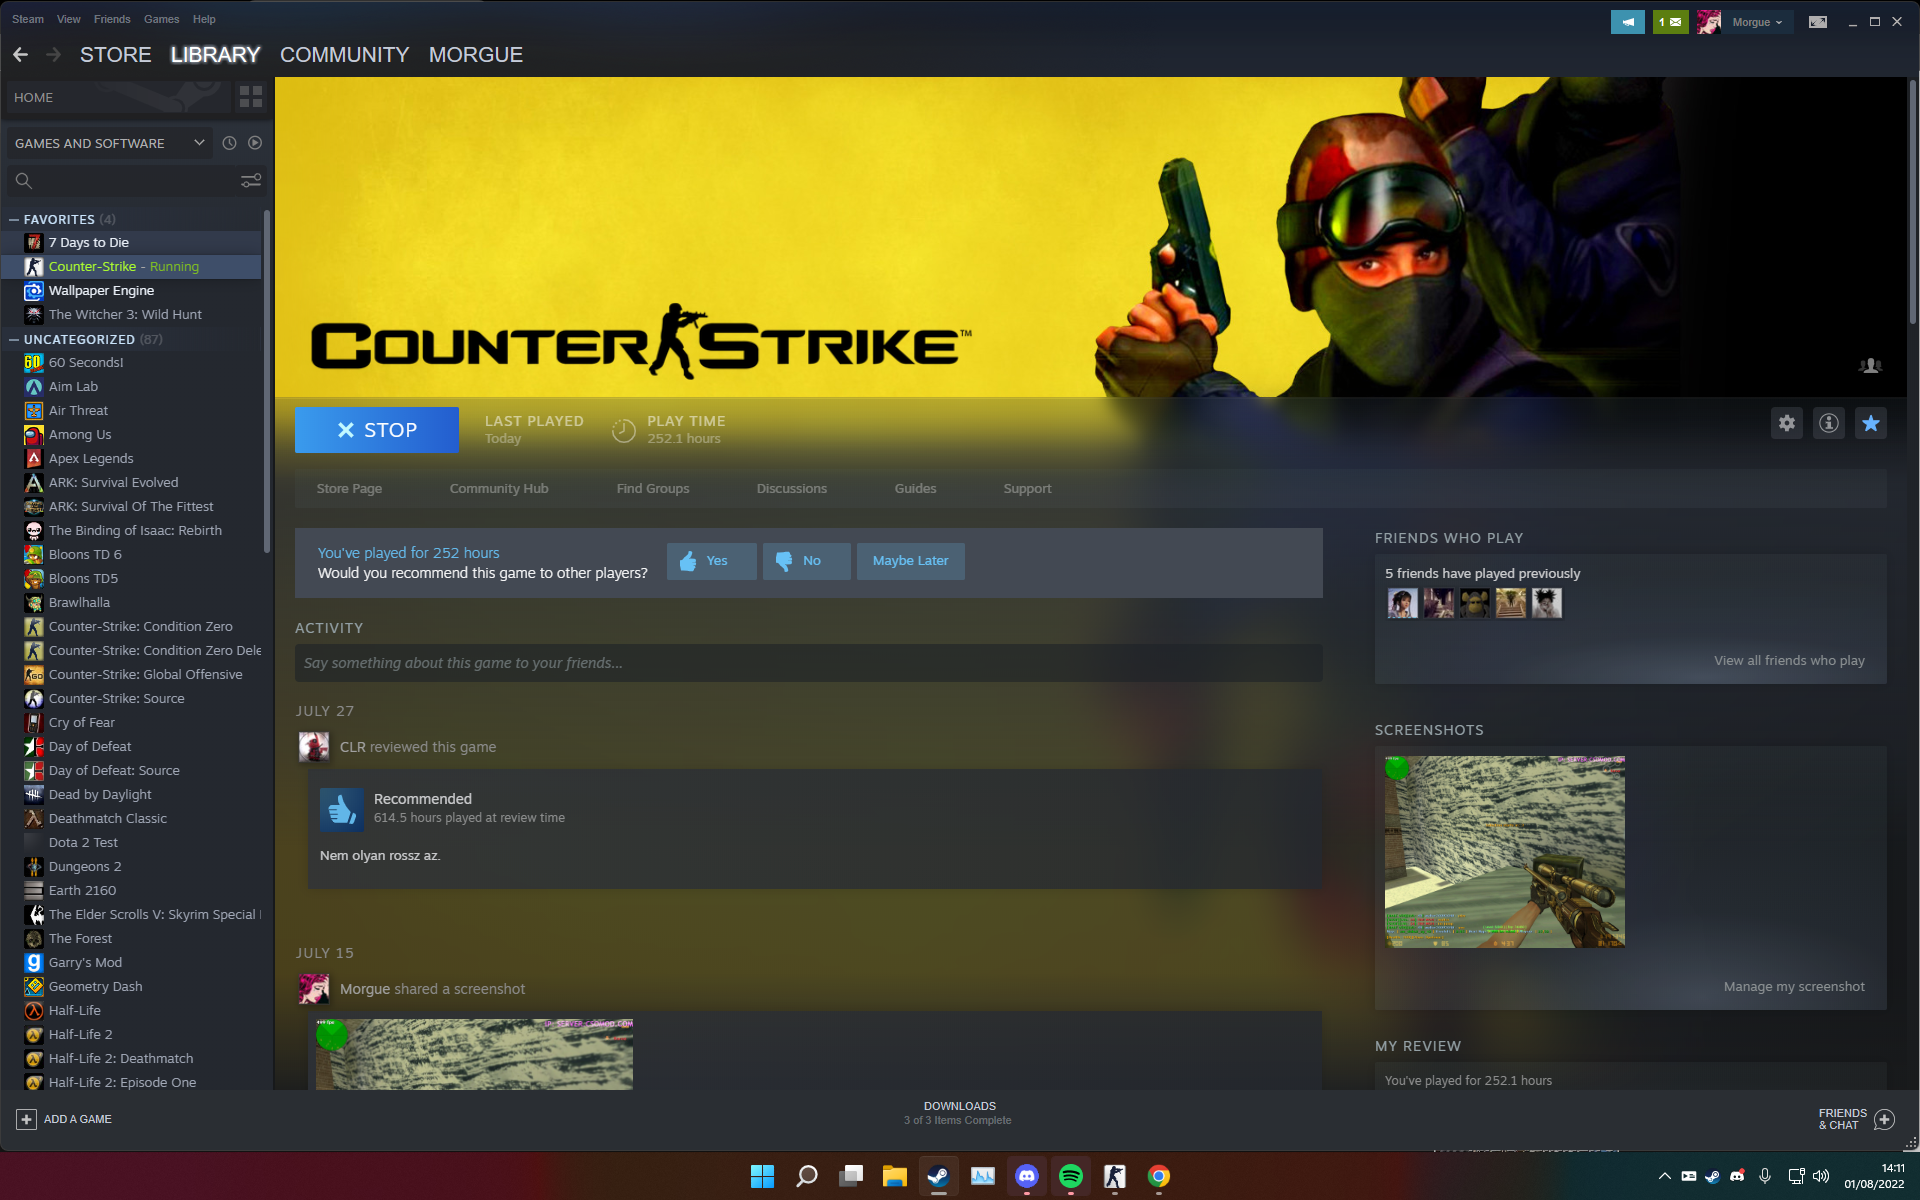The width and height of the screenshot is (1920, 1200).
Task: Expand the Games and Software dropdown
Action: point(199,143)
